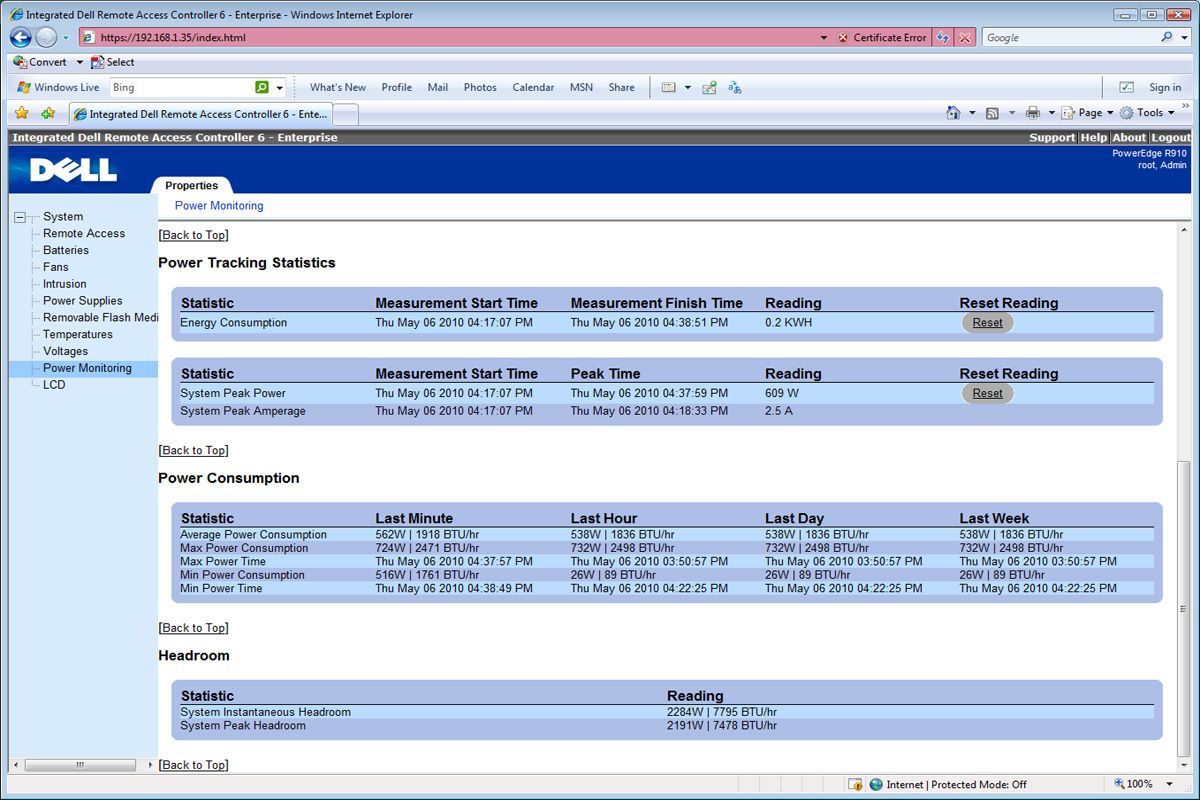This screenshot has width=1200, height=800.
Task: Click the browser Home icon
Action: coord(954,113)
